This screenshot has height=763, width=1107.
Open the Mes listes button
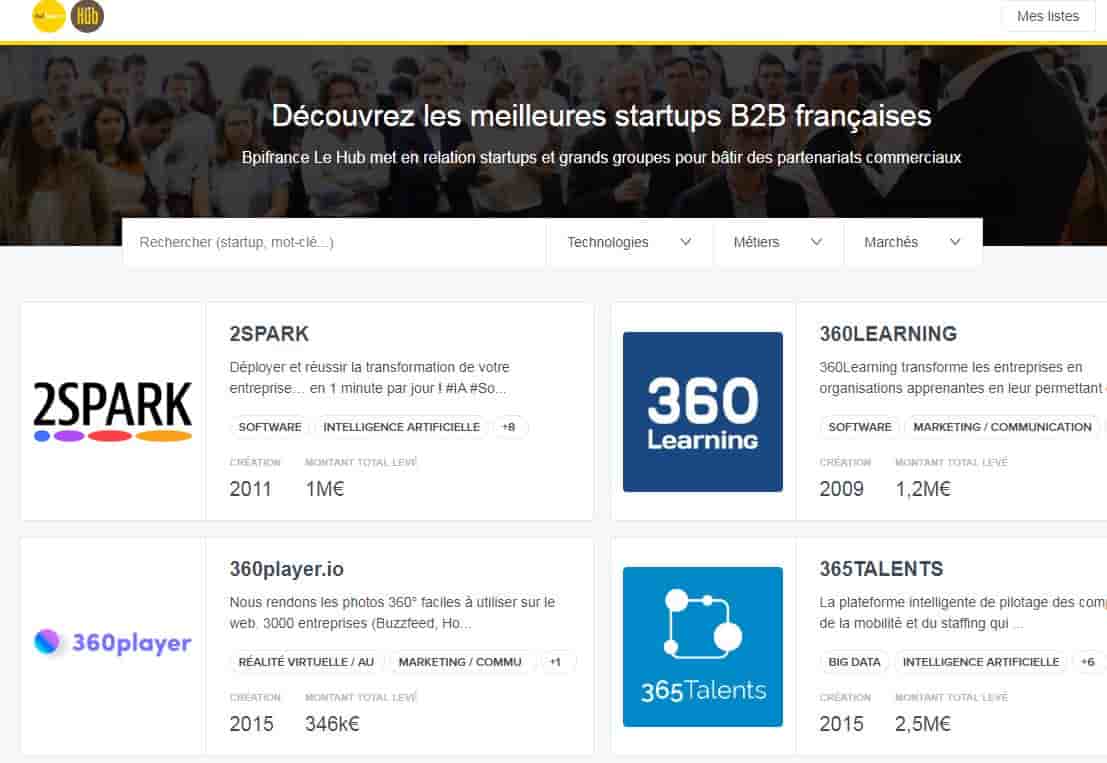pyautogui.click(x=1048, y=16)
